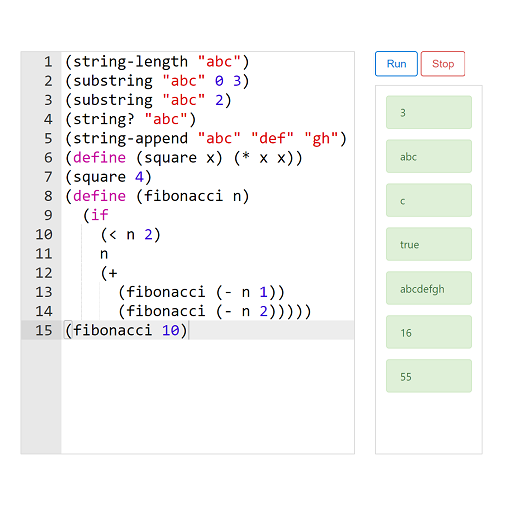Click the lone 'n' on line 11

pyautogui.click(x=104, y=254)
